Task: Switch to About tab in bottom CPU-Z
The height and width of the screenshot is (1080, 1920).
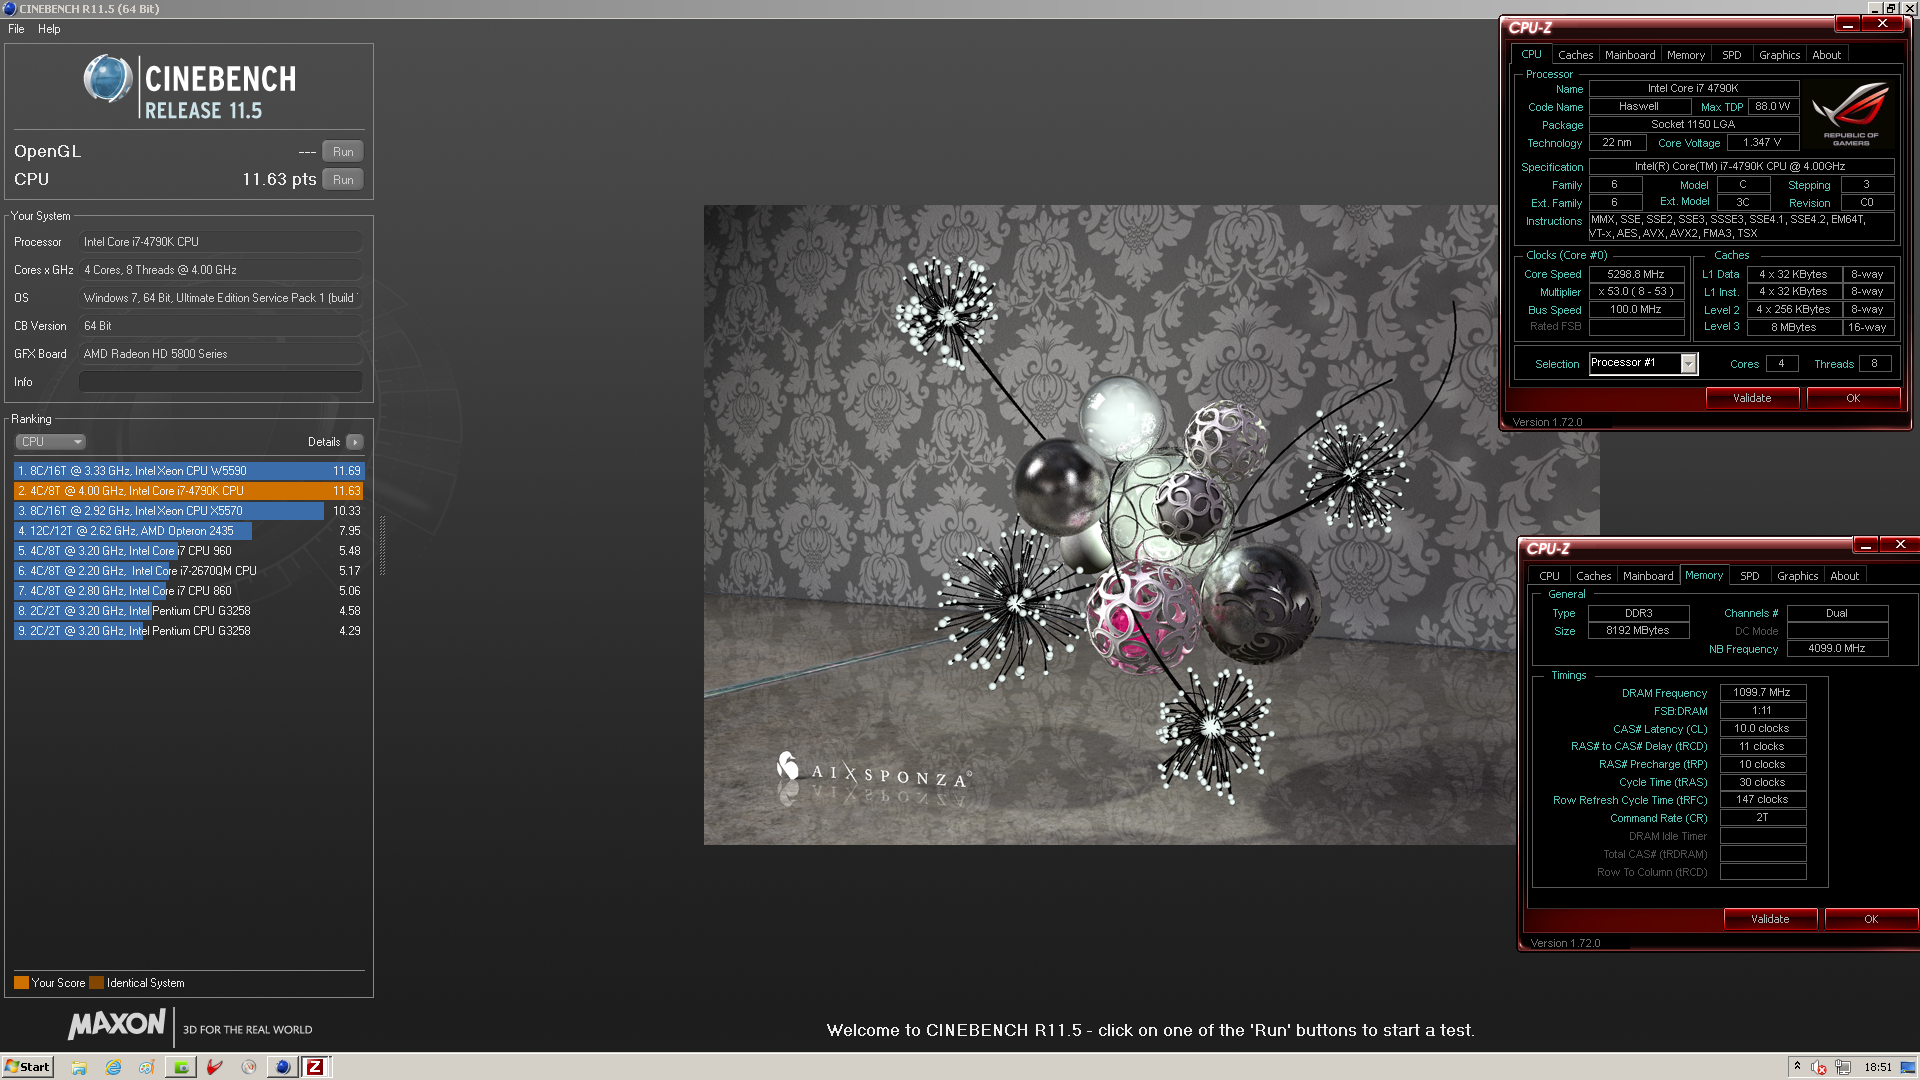Action: (1845, 576)
